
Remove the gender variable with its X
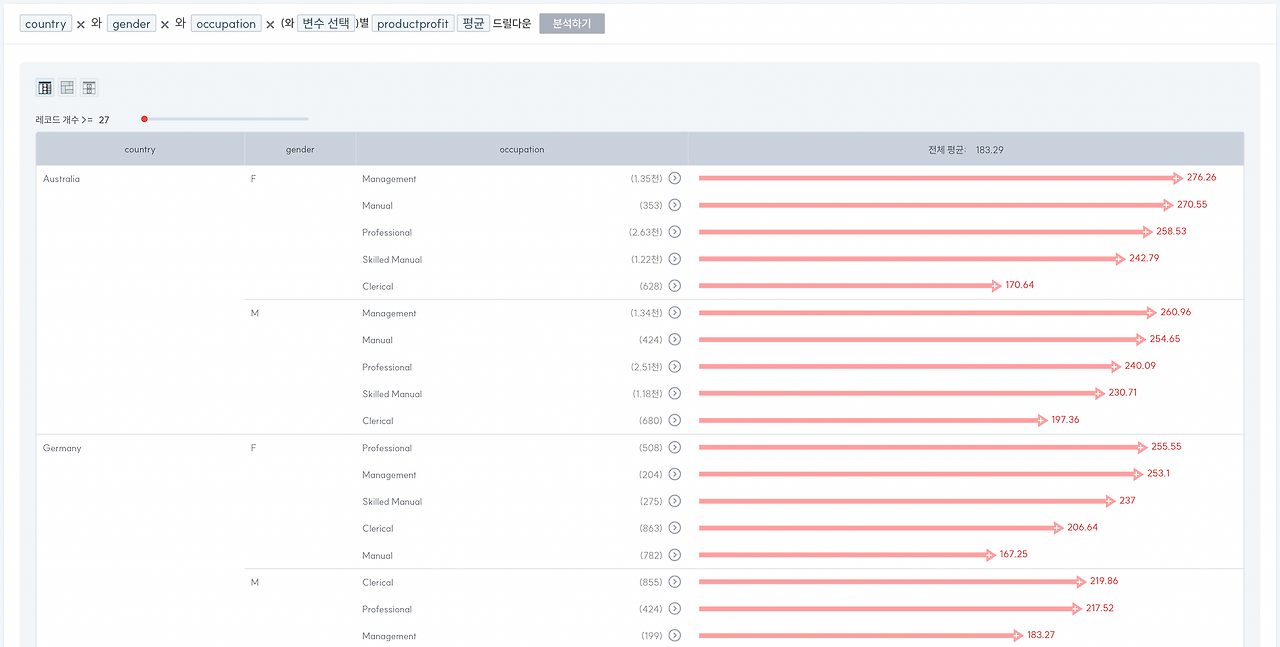coord(165,24)
